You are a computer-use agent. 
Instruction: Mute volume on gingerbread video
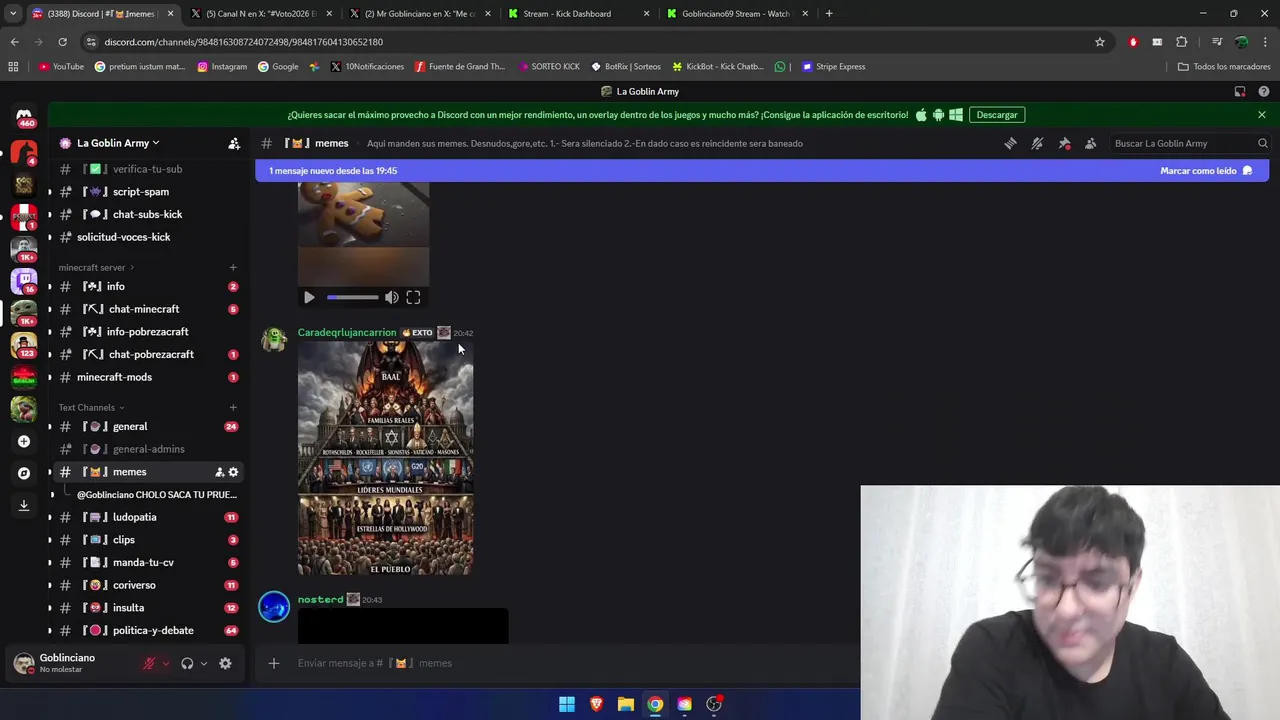[392, 297]
